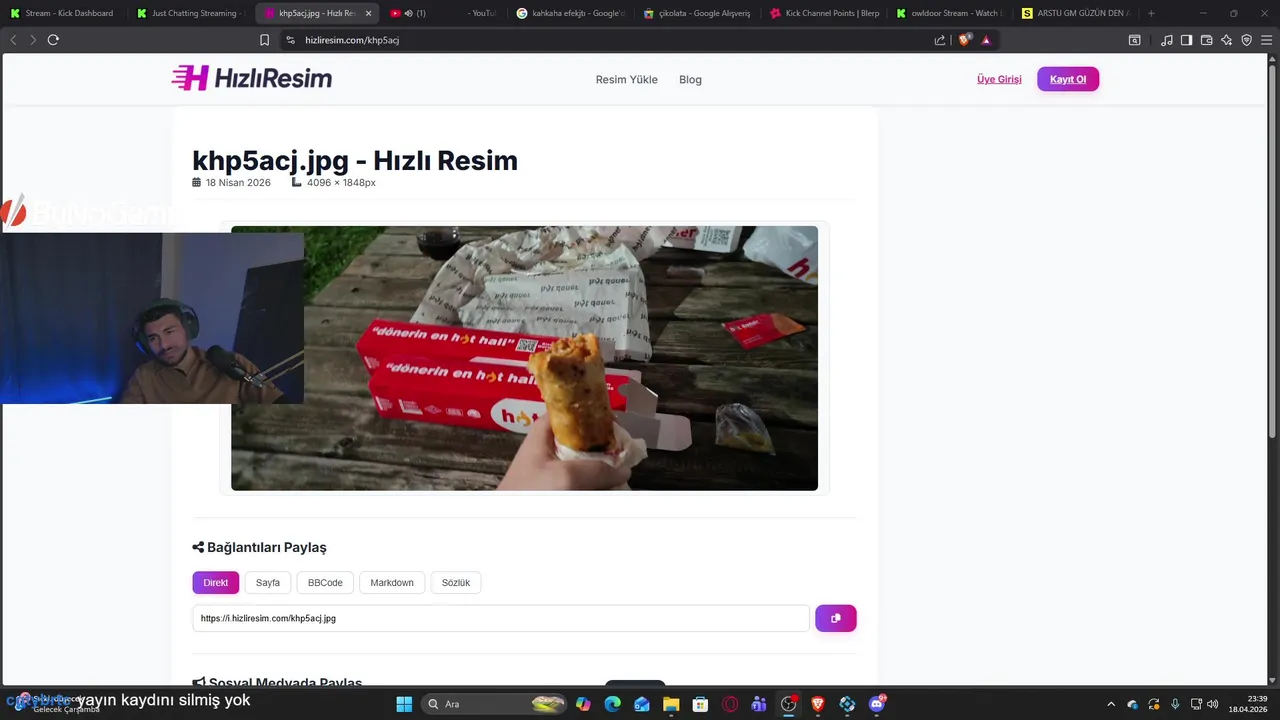Go forward in browser history
Viewport: 1280px width, 720px height.
point(32,40)
